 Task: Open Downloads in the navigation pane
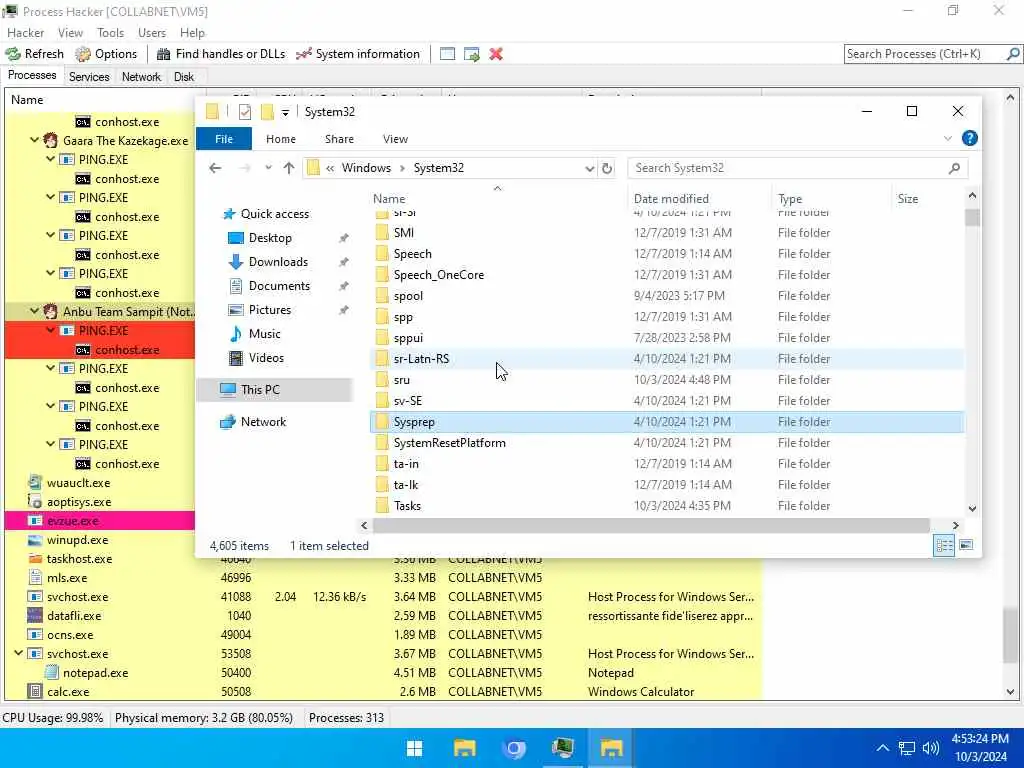[x=278, y=262]
